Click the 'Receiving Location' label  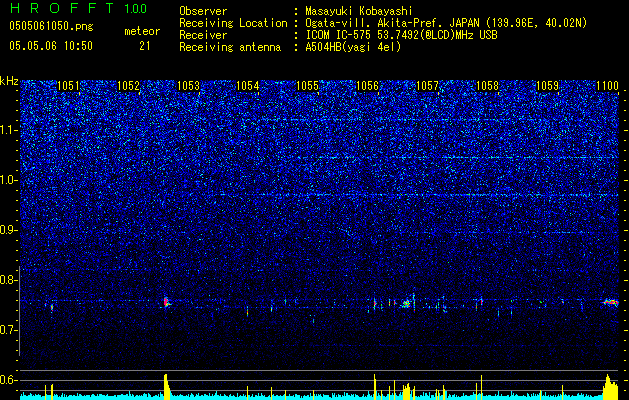233,23
